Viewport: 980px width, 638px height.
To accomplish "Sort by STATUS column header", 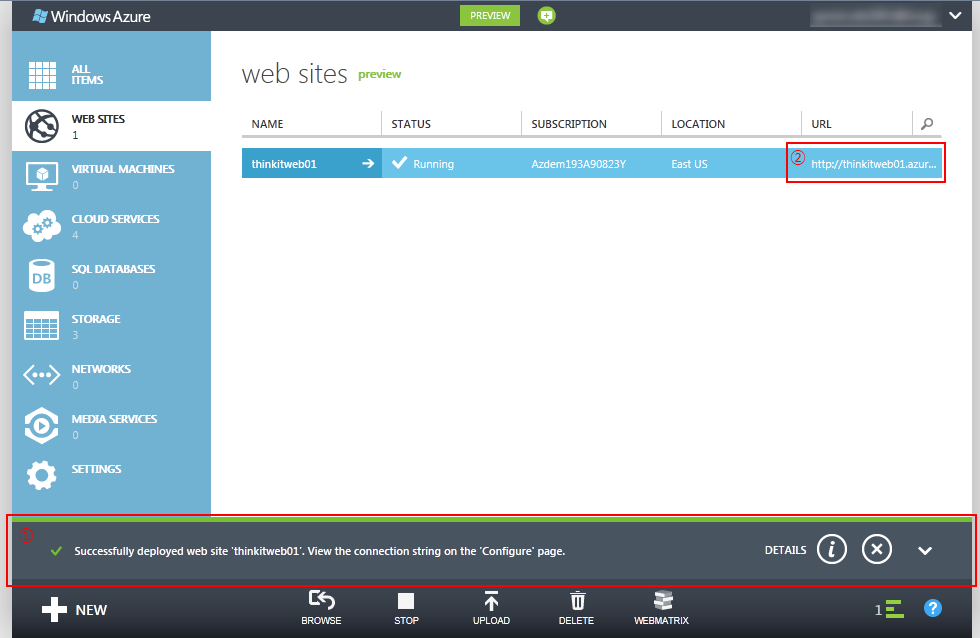I will point(411,124).
